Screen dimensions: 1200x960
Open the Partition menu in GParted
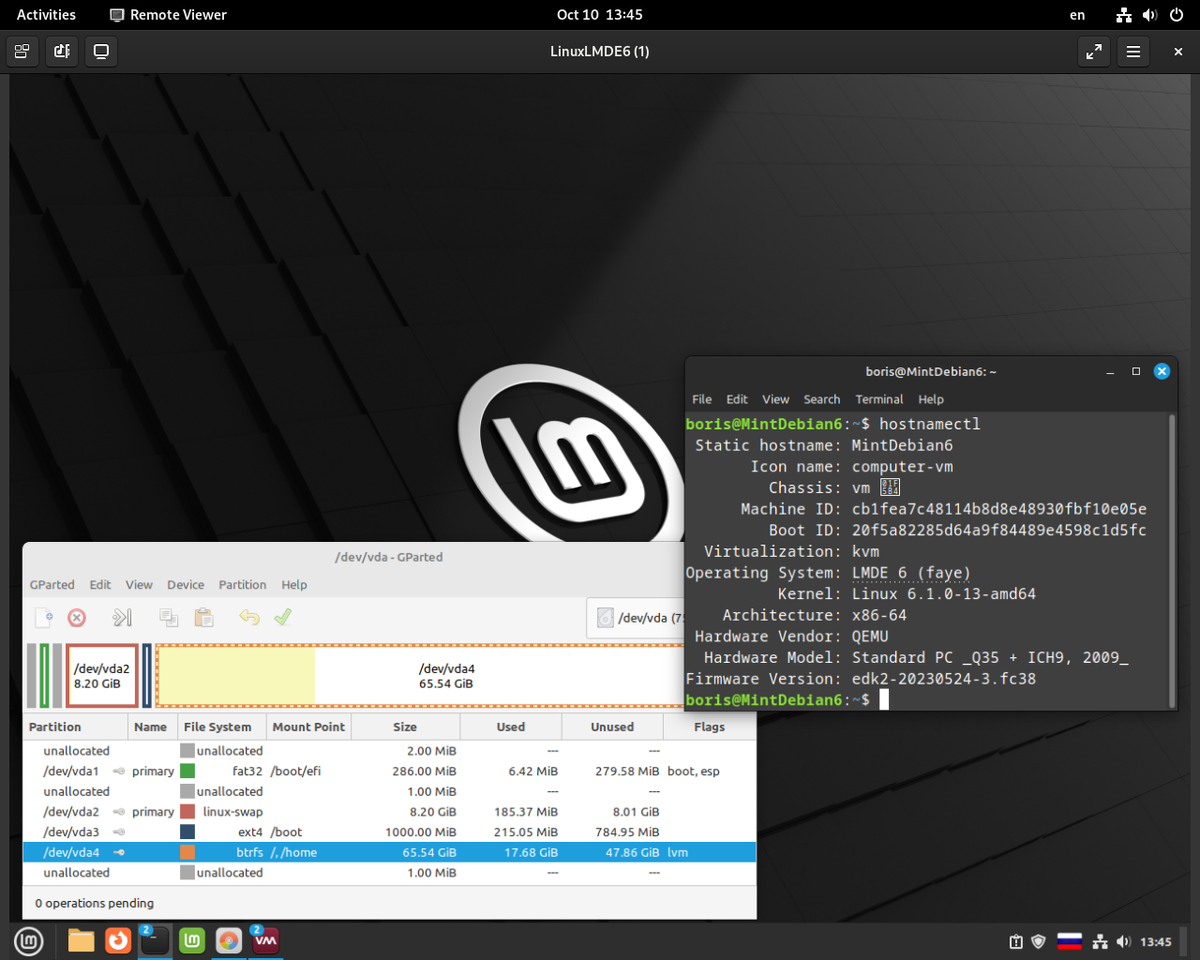point(245,585)
